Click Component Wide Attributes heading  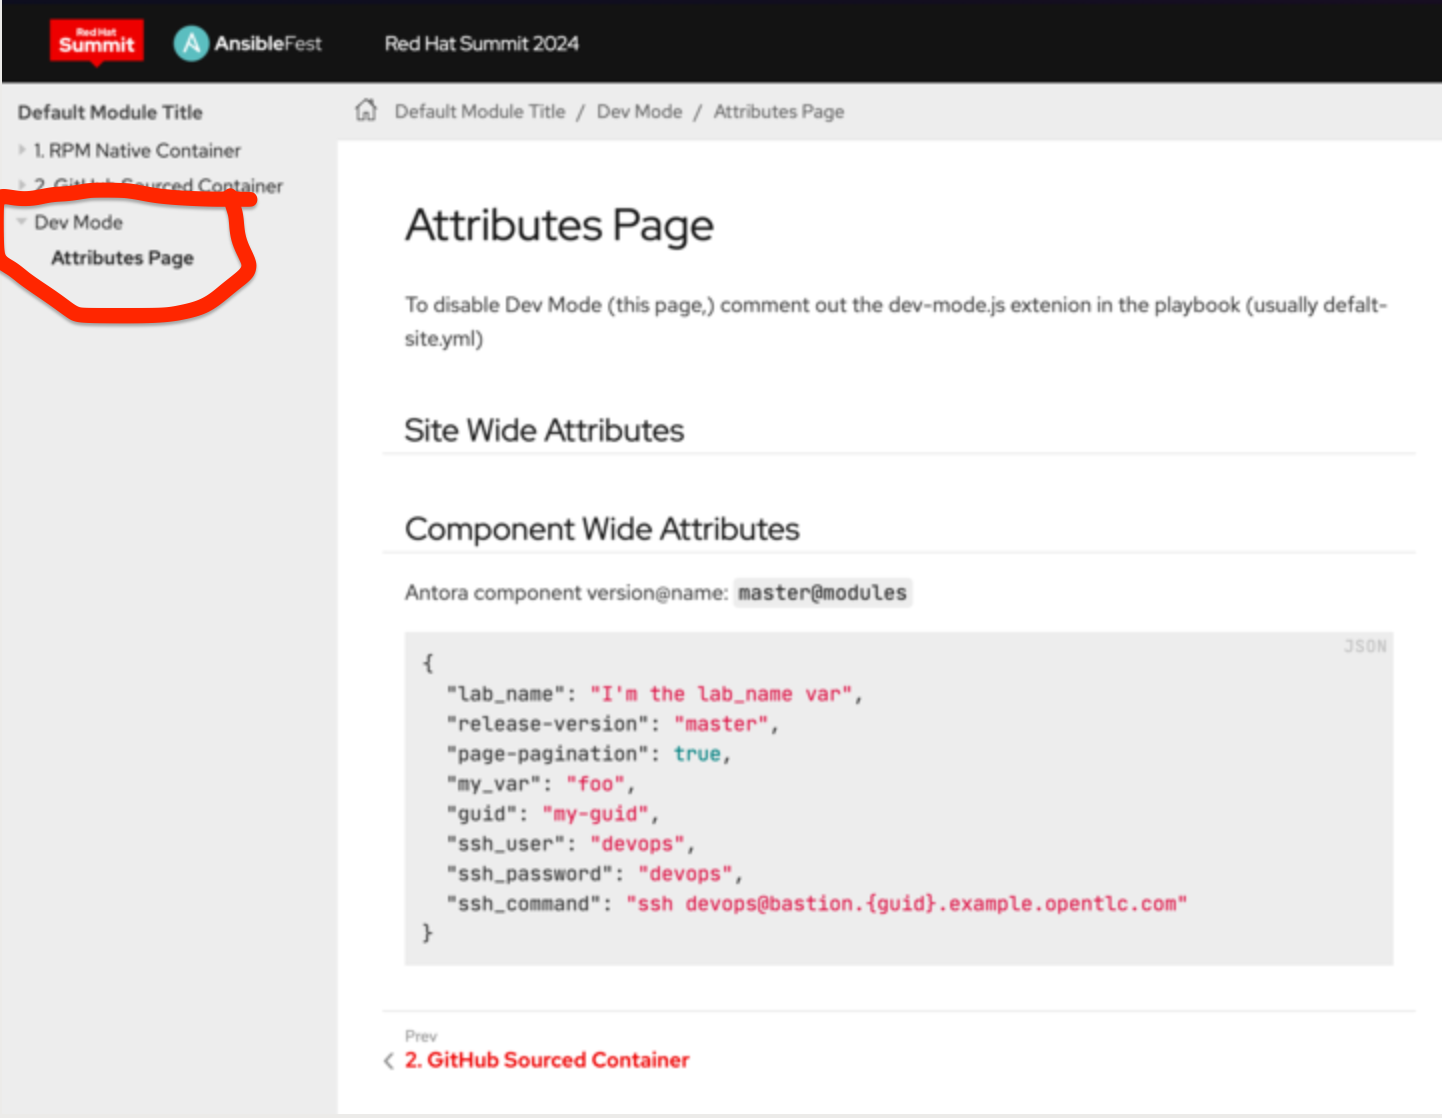[602, 529]
